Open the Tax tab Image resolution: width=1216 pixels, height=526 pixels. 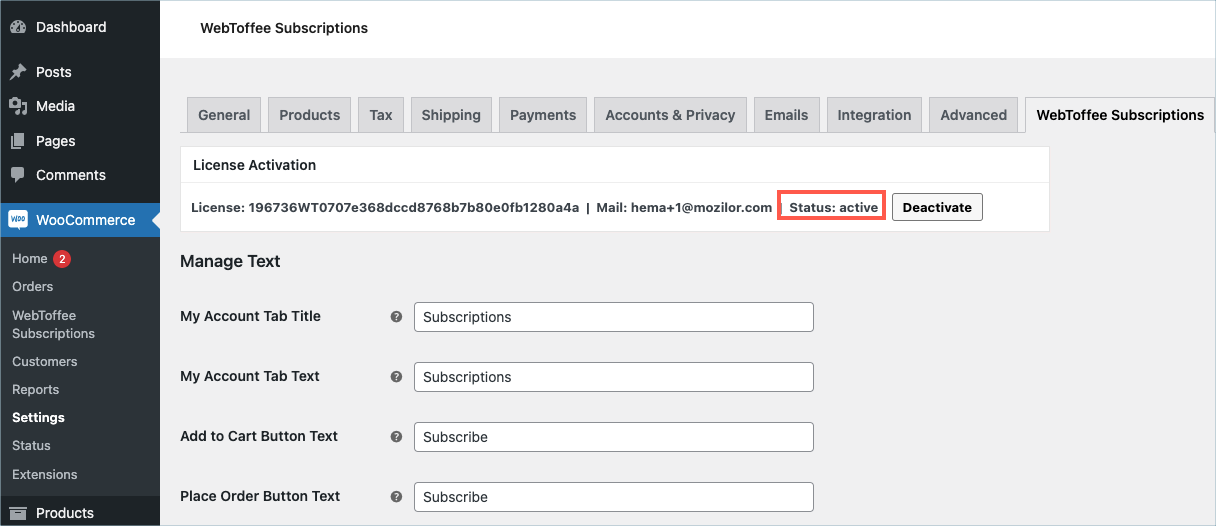click(381, 115)
